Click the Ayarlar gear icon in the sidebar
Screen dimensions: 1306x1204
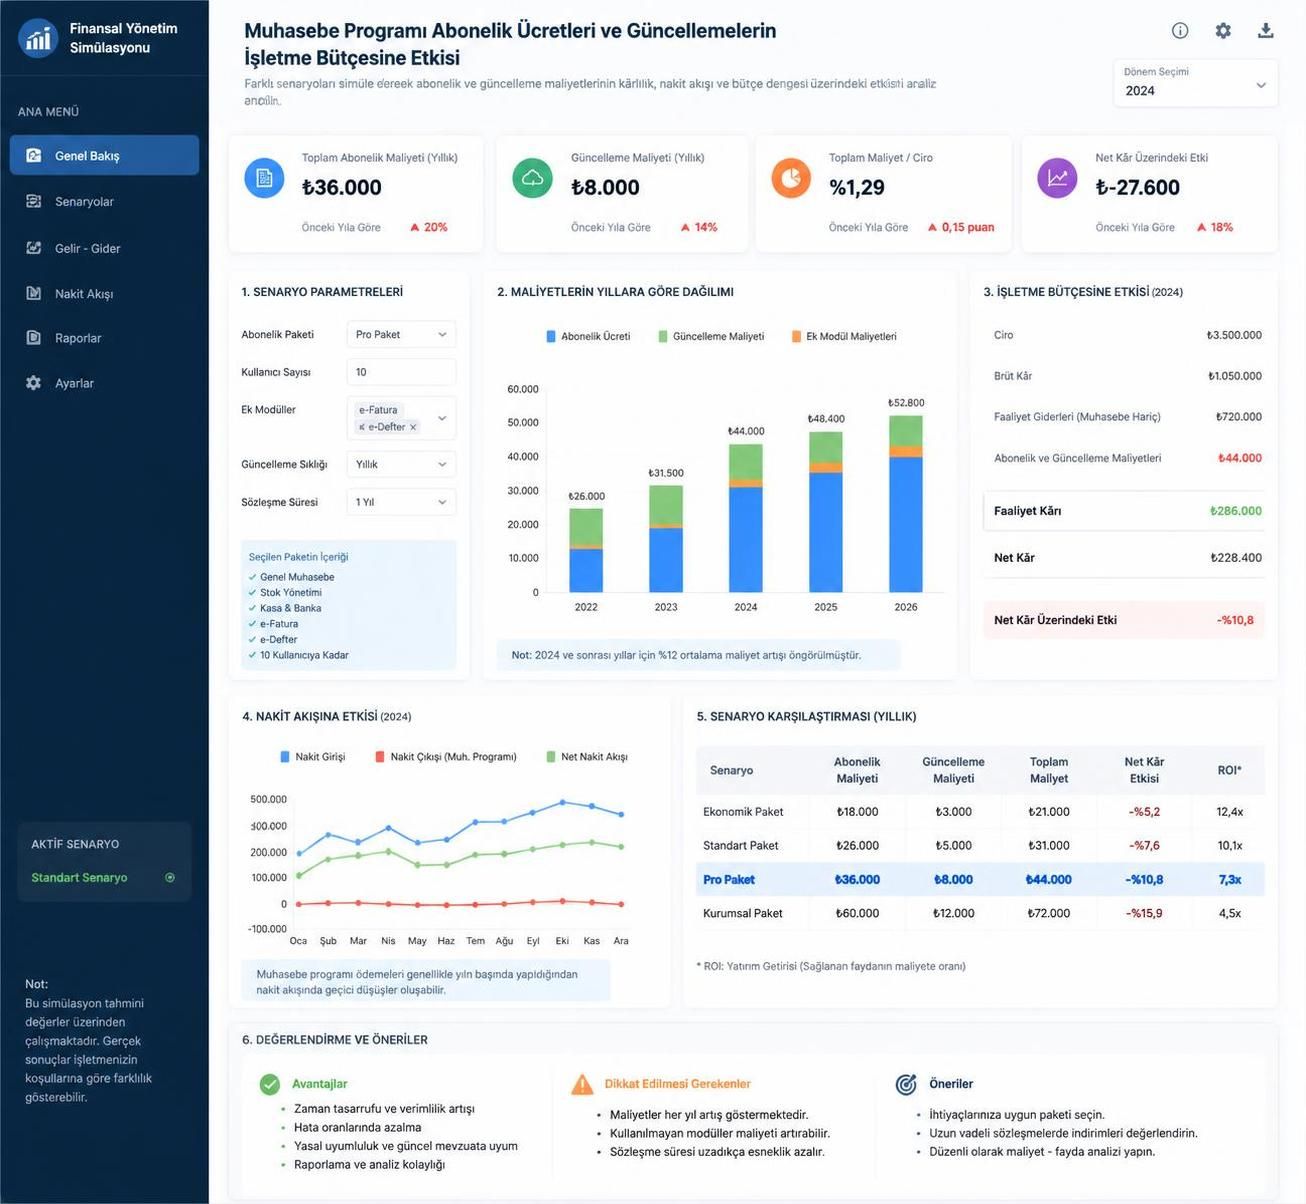tap(34, 383)
